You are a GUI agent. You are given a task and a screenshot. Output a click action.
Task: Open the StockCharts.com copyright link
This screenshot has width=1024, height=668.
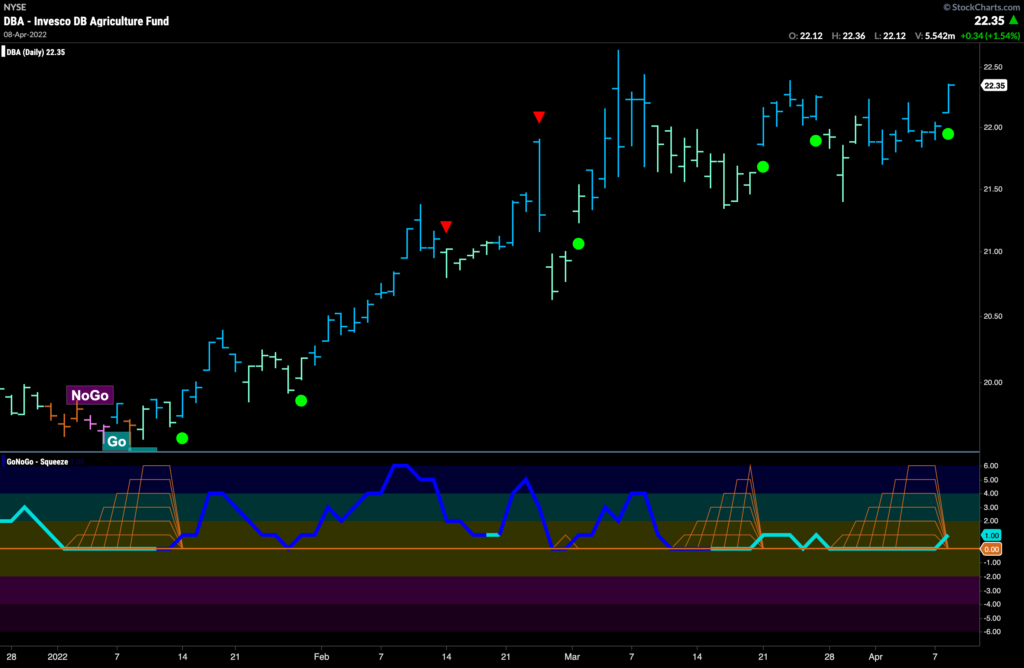(x=982, y=7)
